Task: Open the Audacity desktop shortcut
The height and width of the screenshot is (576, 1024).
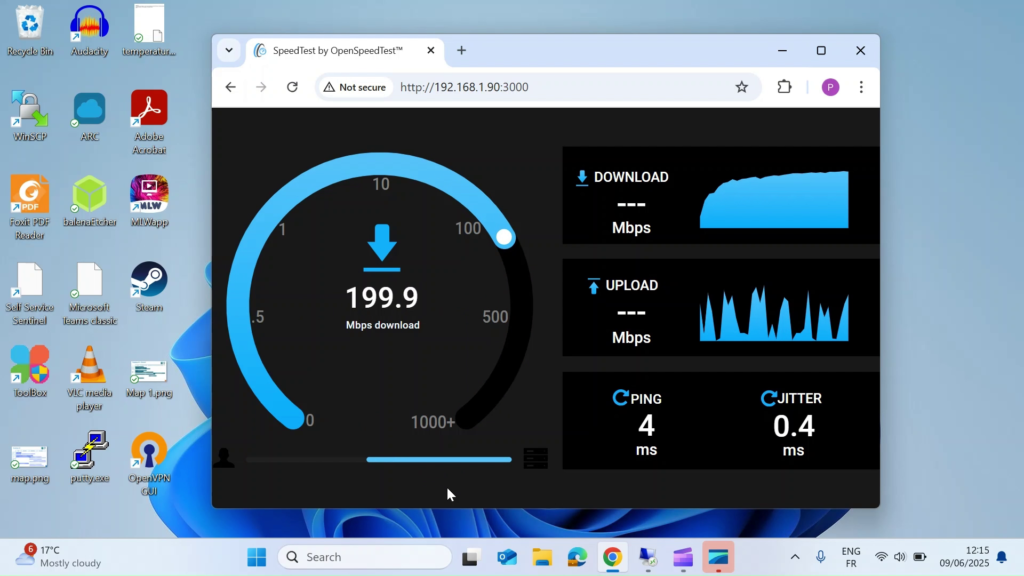Action: [x=89, y=31]
